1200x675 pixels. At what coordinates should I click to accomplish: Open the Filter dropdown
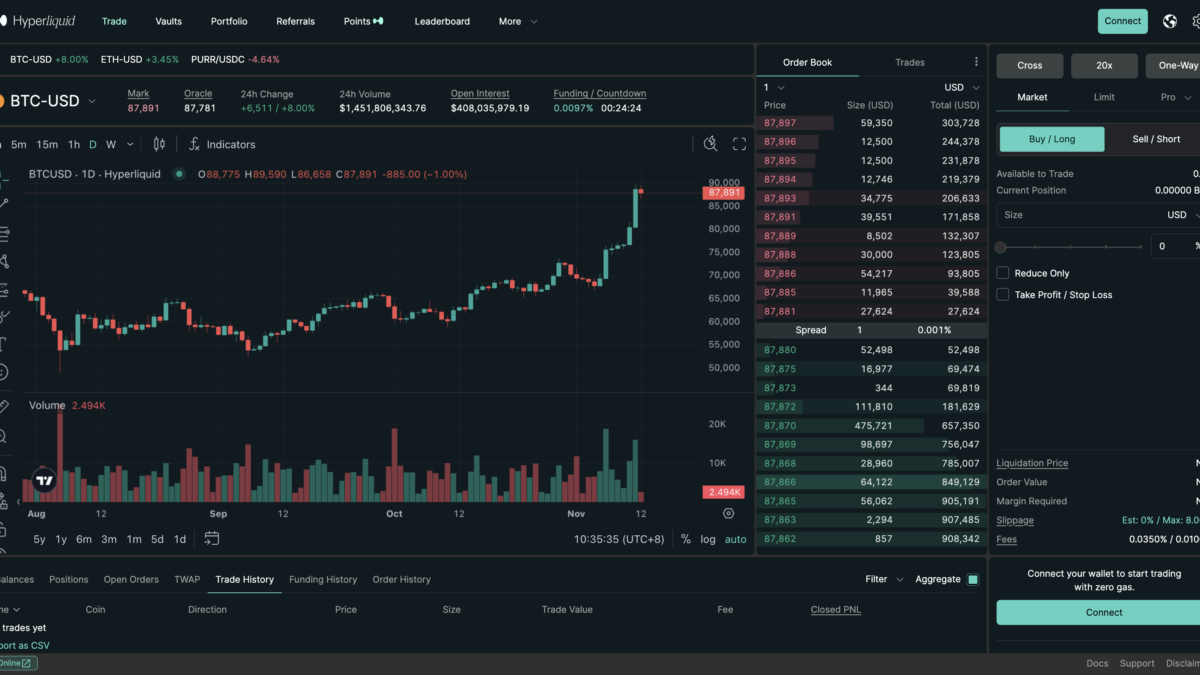[x=884, y=579]
